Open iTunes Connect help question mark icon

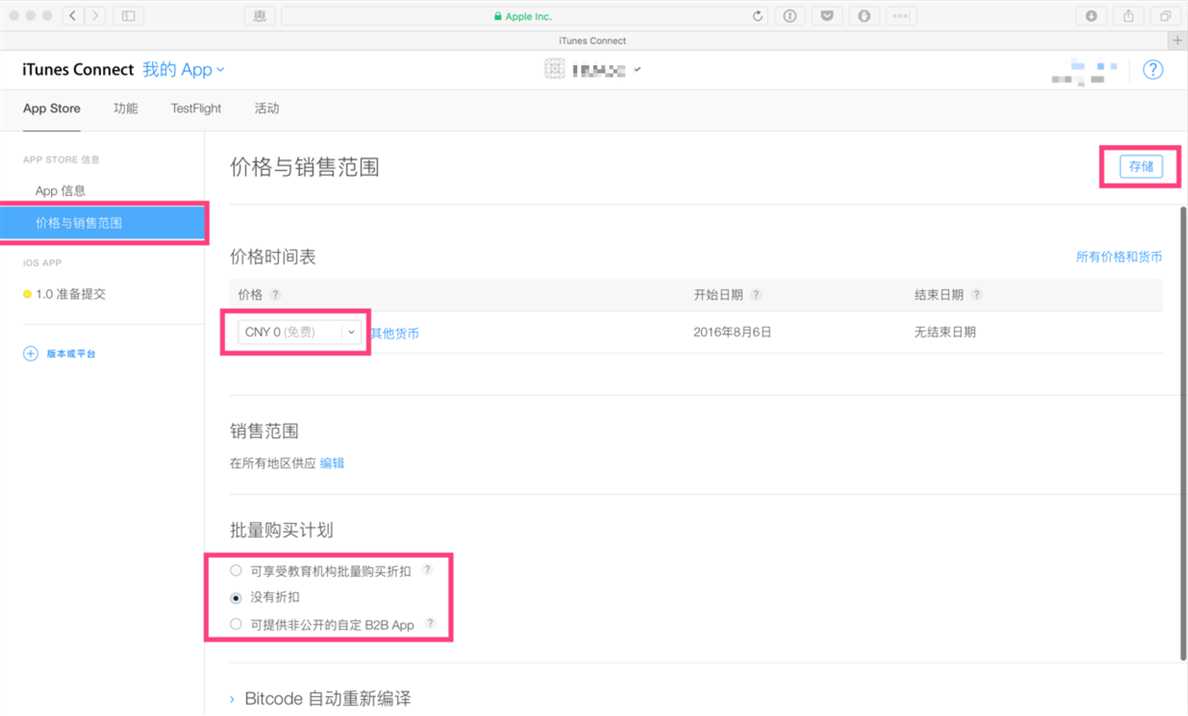(x=1152, y=70)
